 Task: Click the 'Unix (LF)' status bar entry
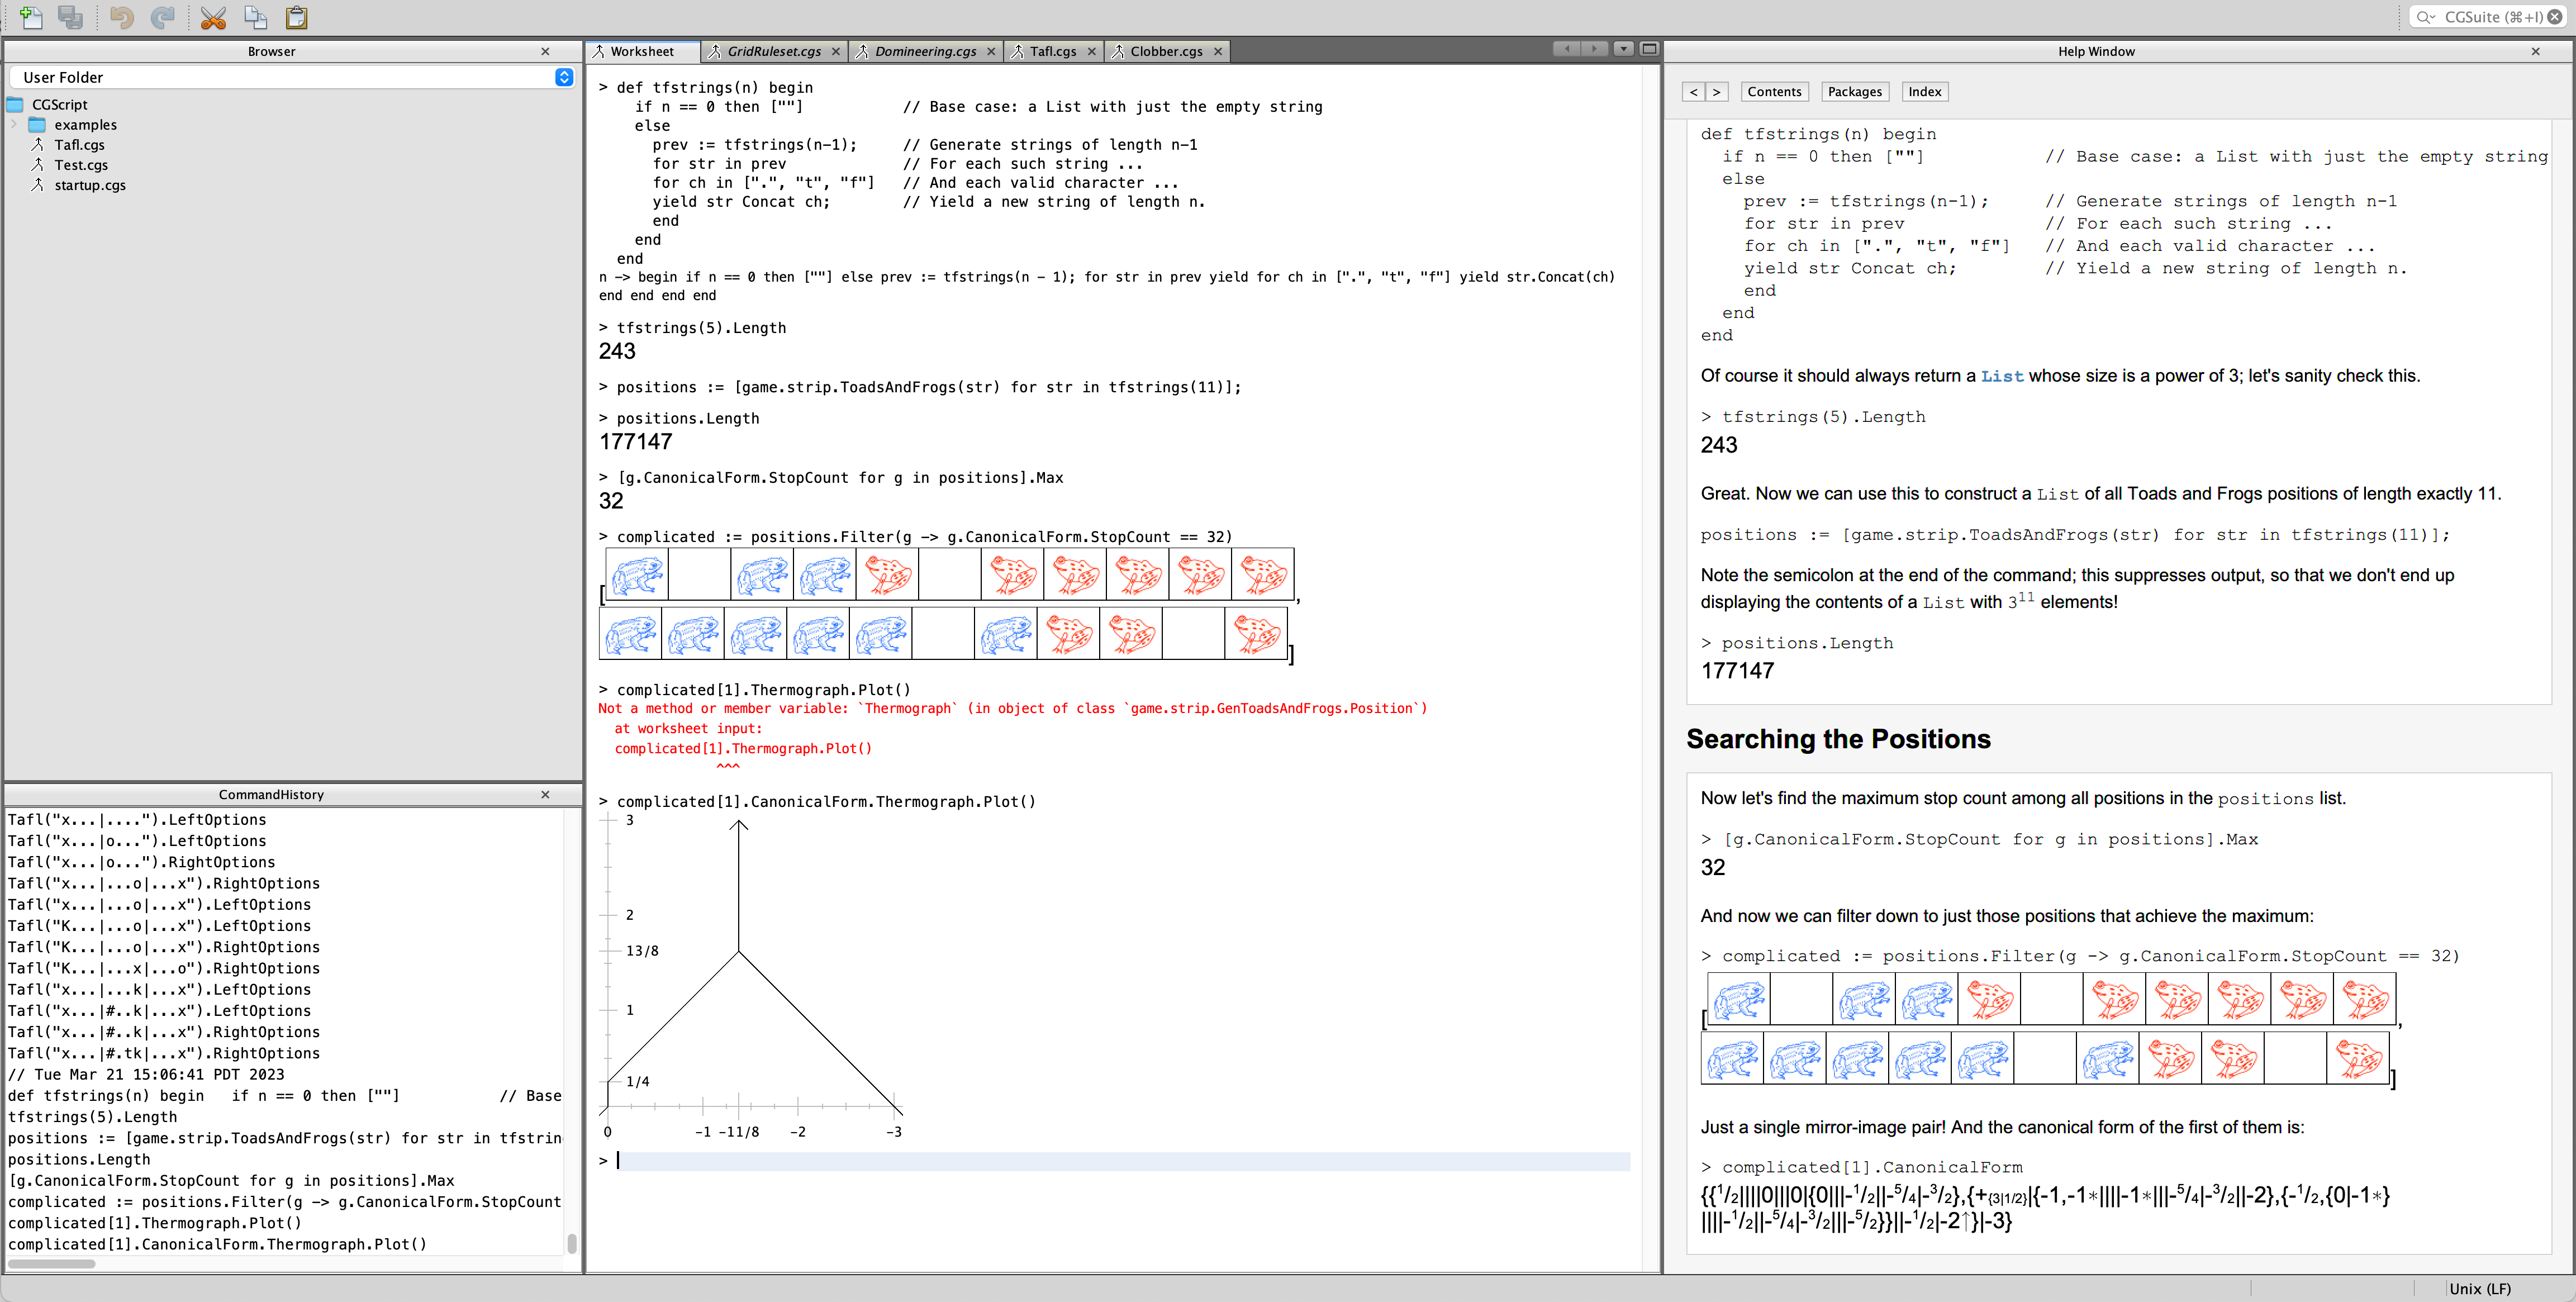click(x=2479, y=1289)
